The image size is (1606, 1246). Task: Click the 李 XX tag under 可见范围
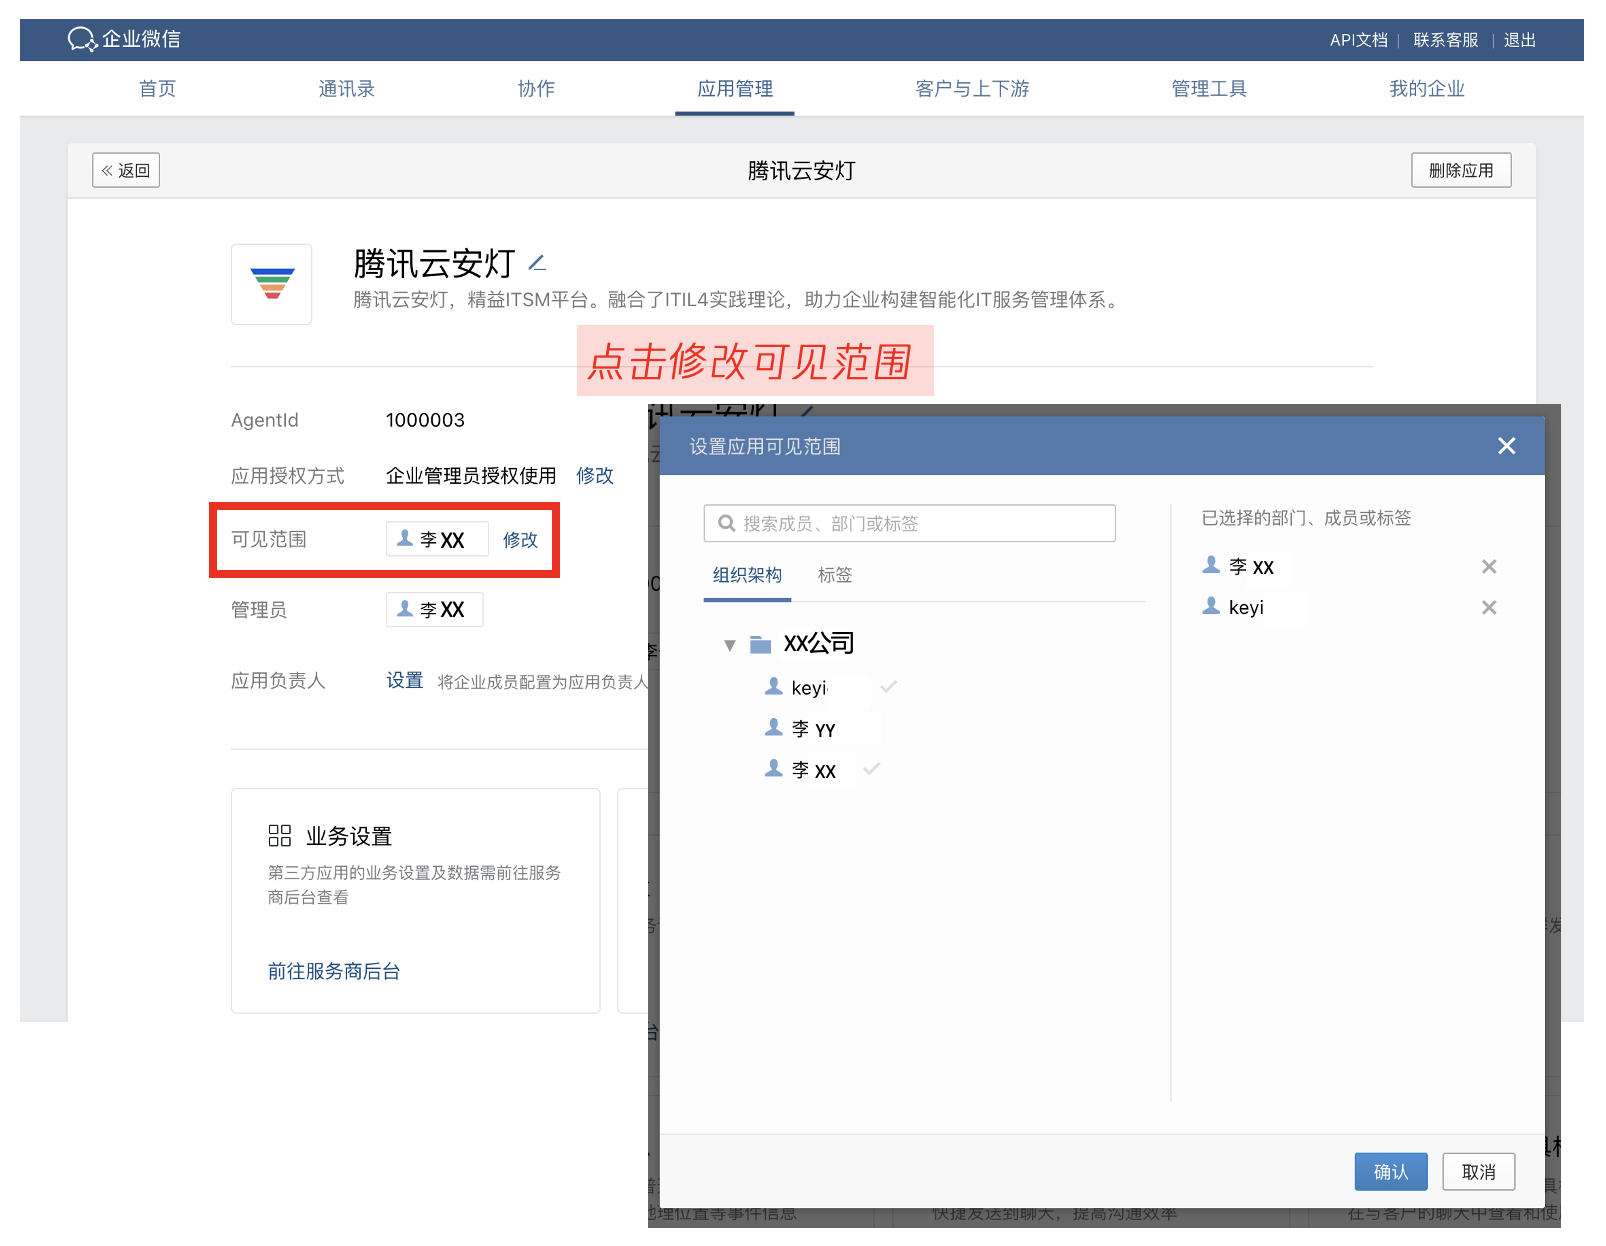coord(437,539)
